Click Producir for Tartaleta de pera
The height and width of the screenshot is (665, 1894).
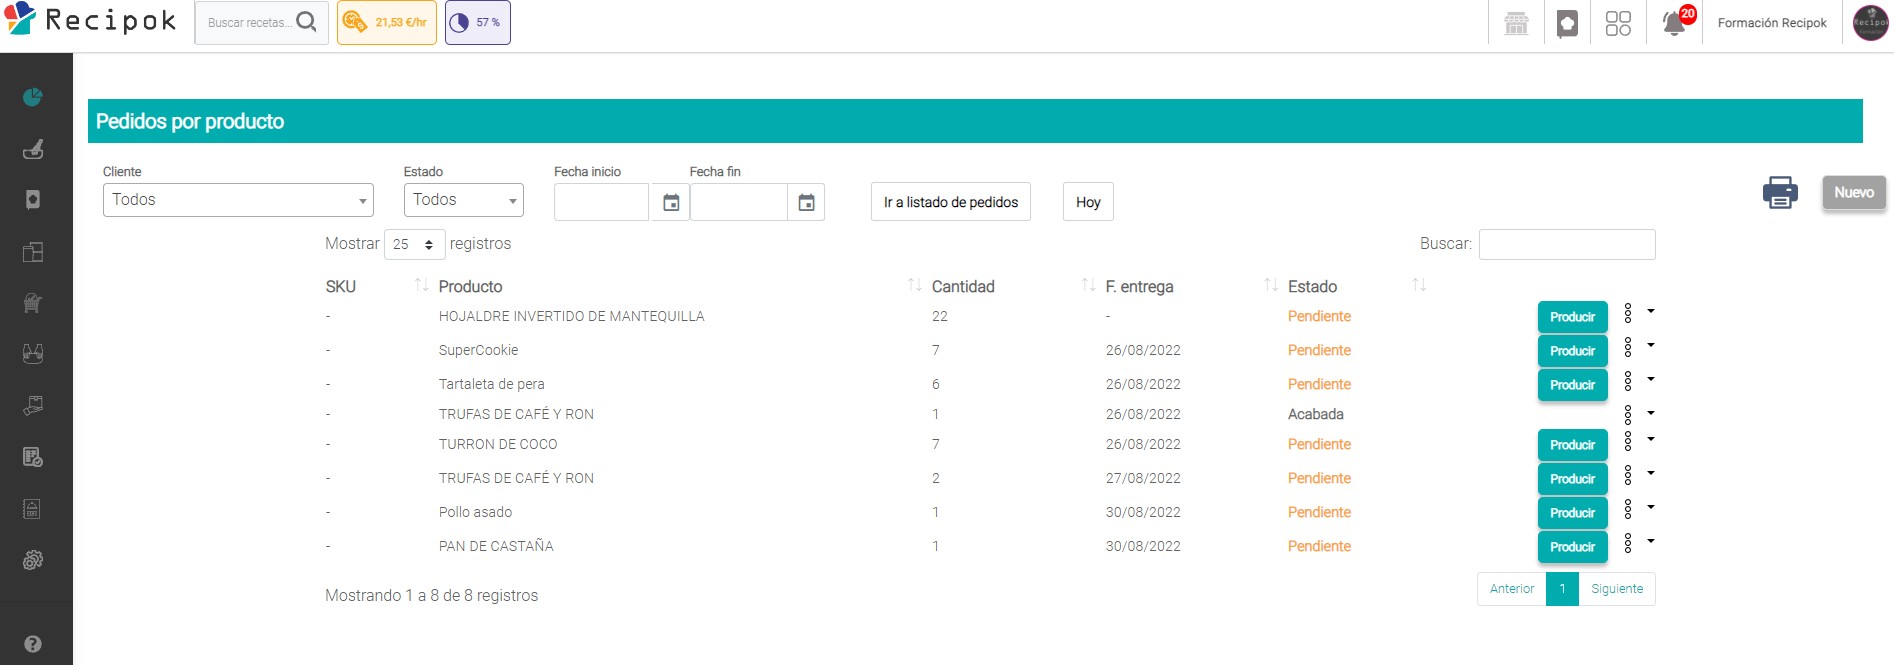1573,385
